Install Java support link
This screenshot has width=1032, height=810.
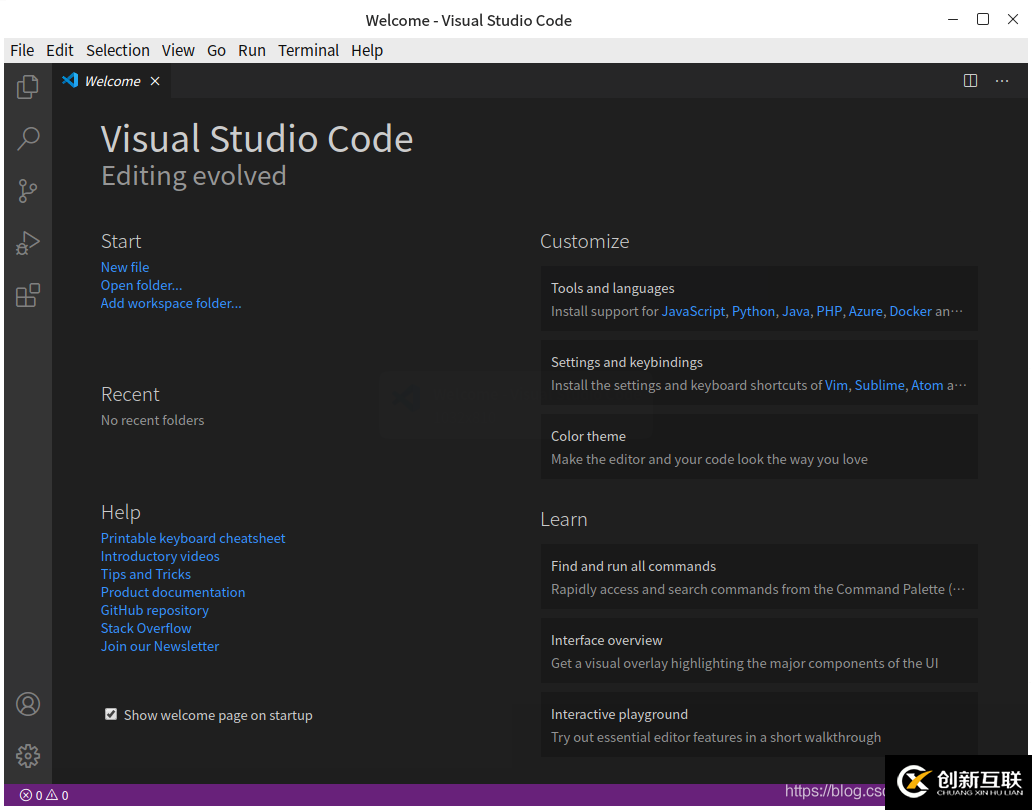click(796, 311)
